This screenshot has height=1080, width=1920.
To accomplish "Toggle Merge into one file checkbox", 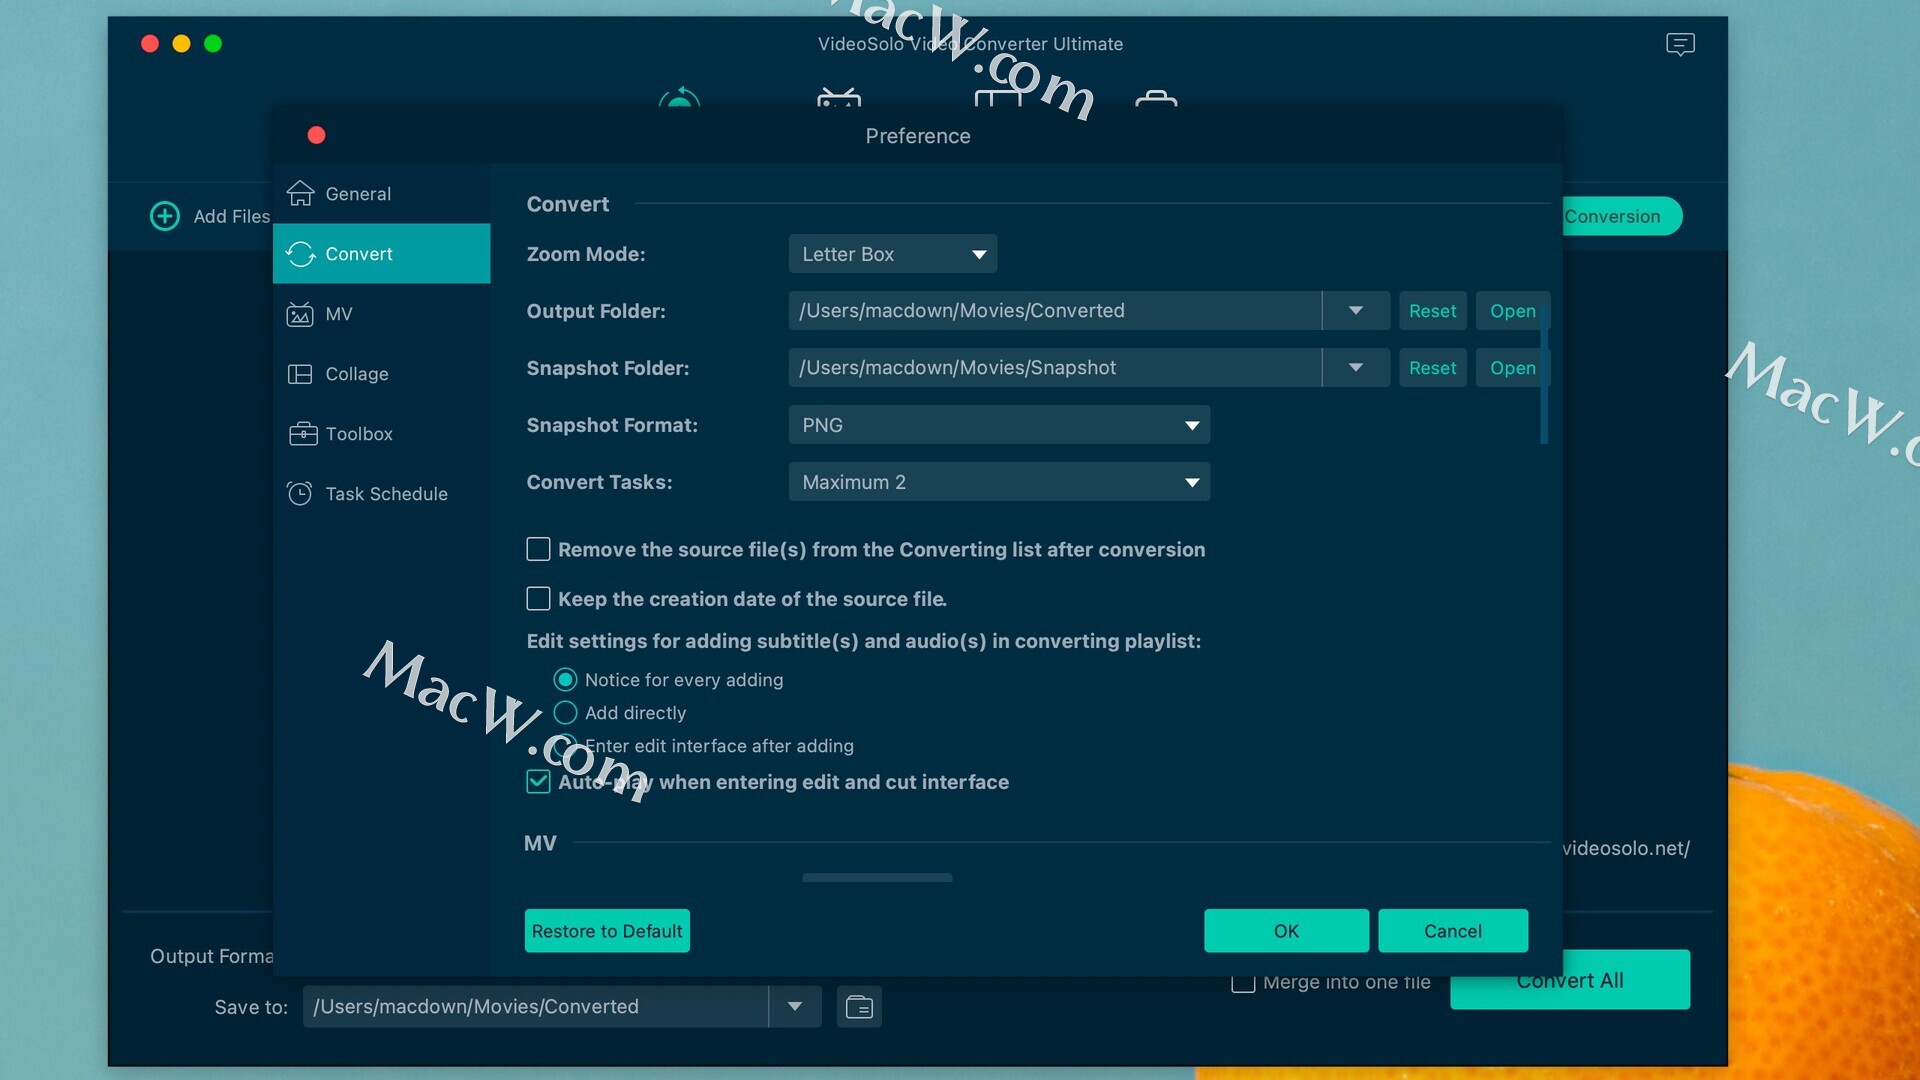I will [1243, 982].
